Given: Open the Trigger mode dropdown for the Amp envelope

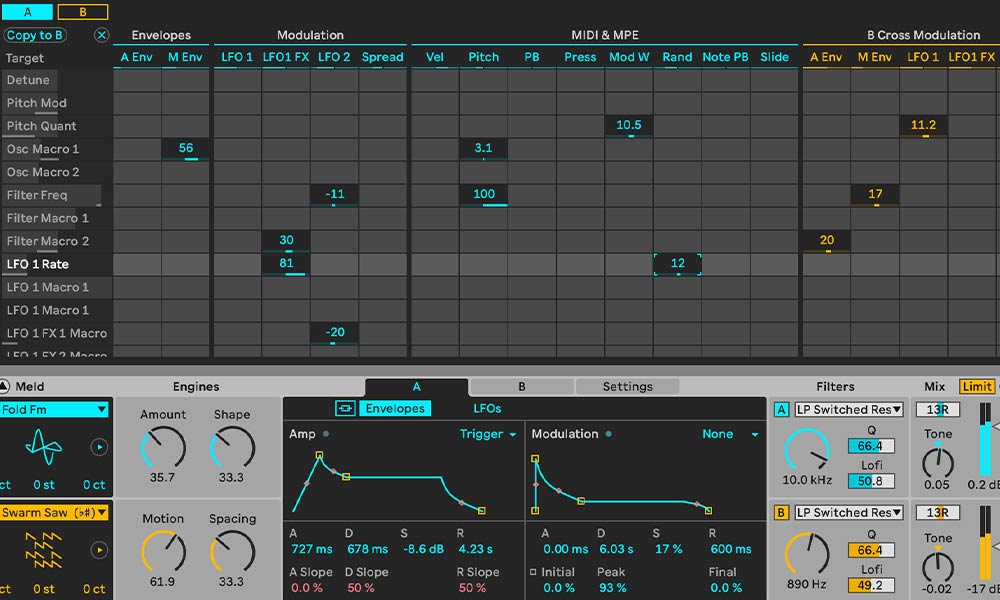Looking at the screenshot, I should (x=487, y=434).
